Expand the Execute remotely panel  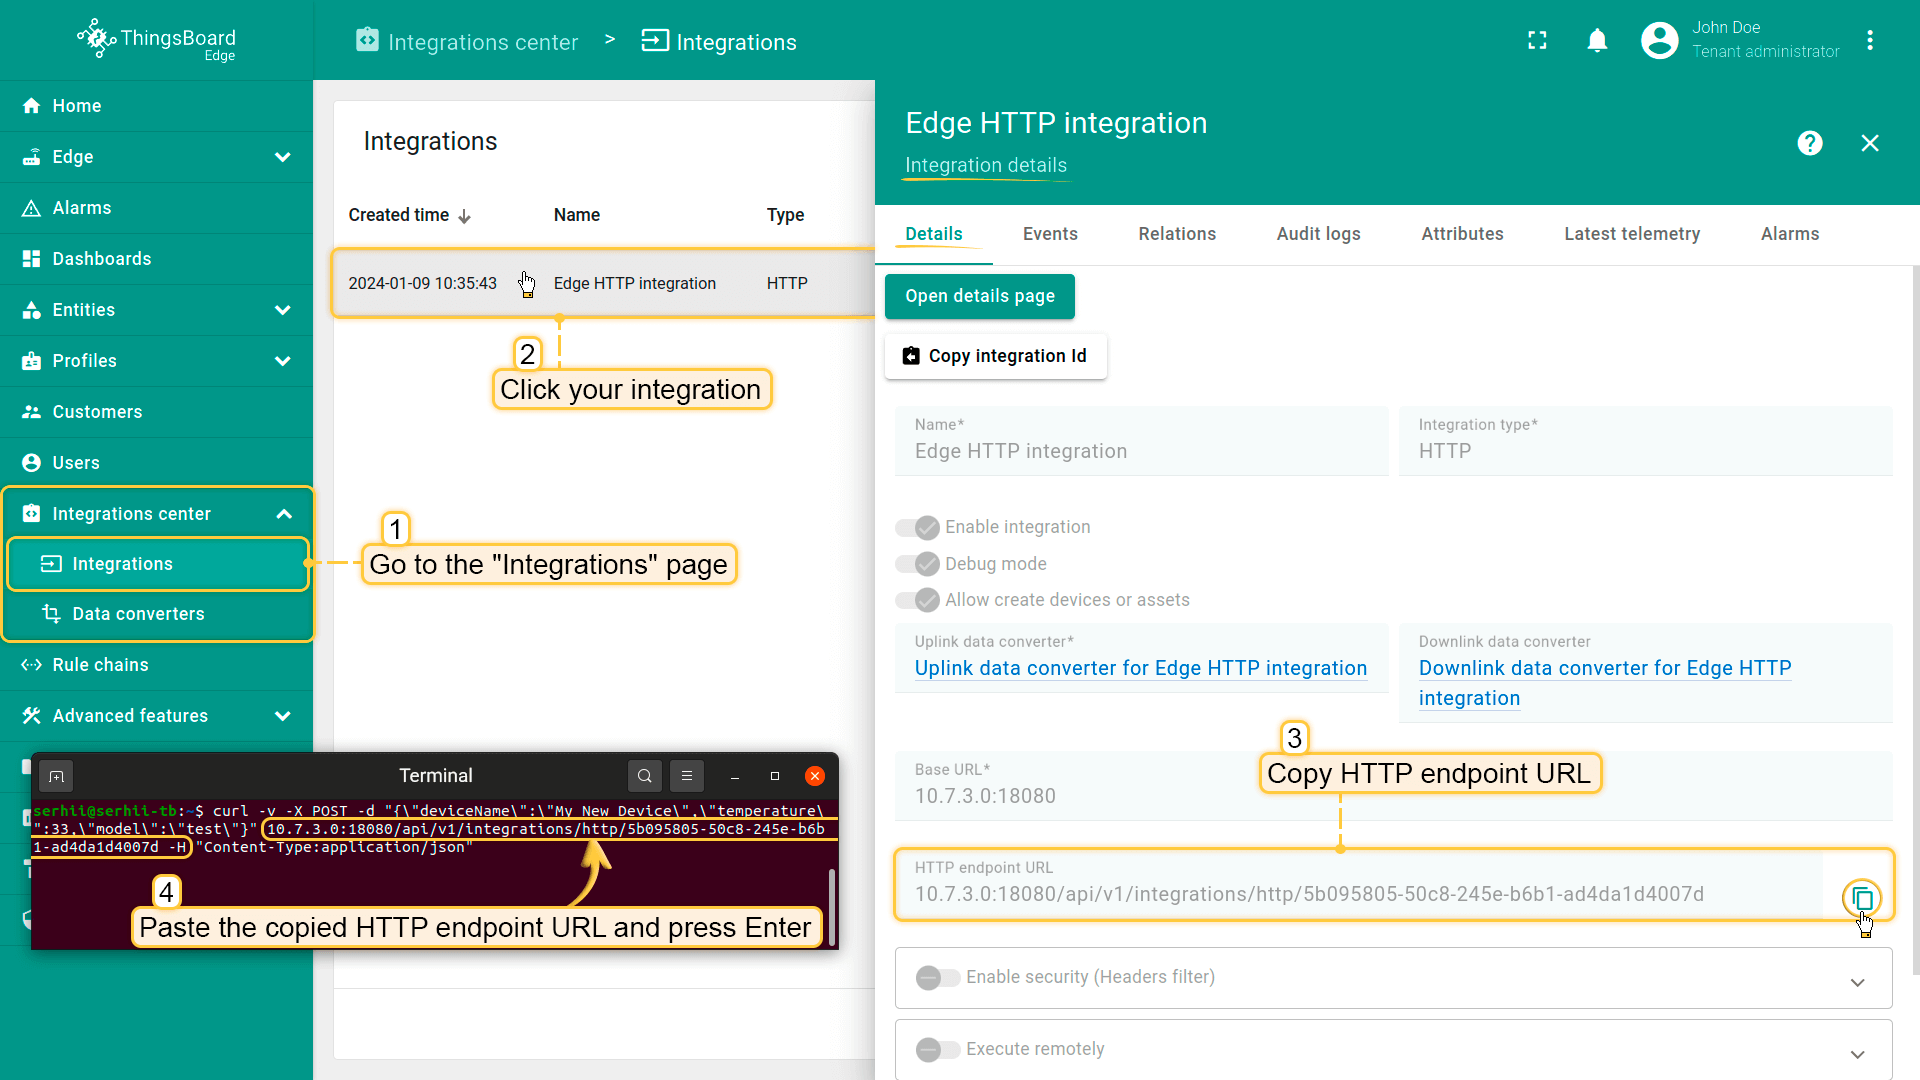tap(1857, 1054)
